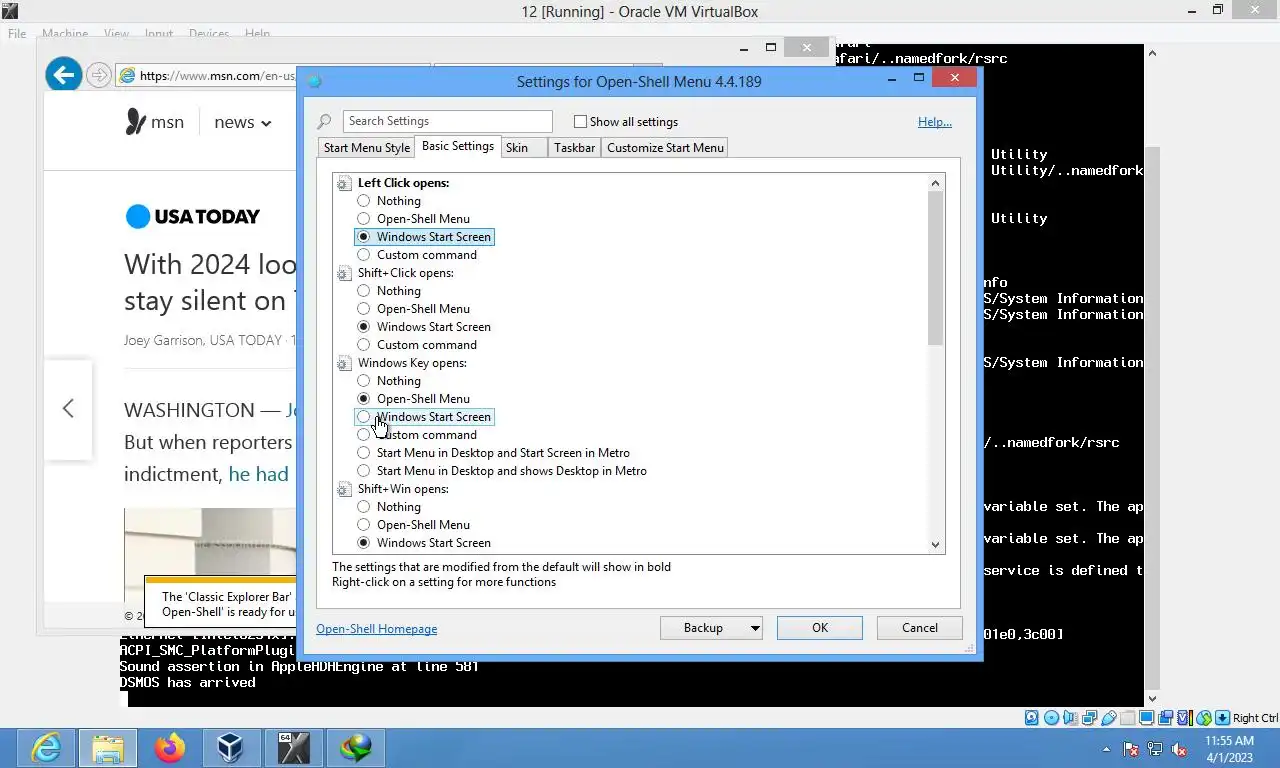
Task: Switch to the Basic Settings tab
Action: [458, 146]
